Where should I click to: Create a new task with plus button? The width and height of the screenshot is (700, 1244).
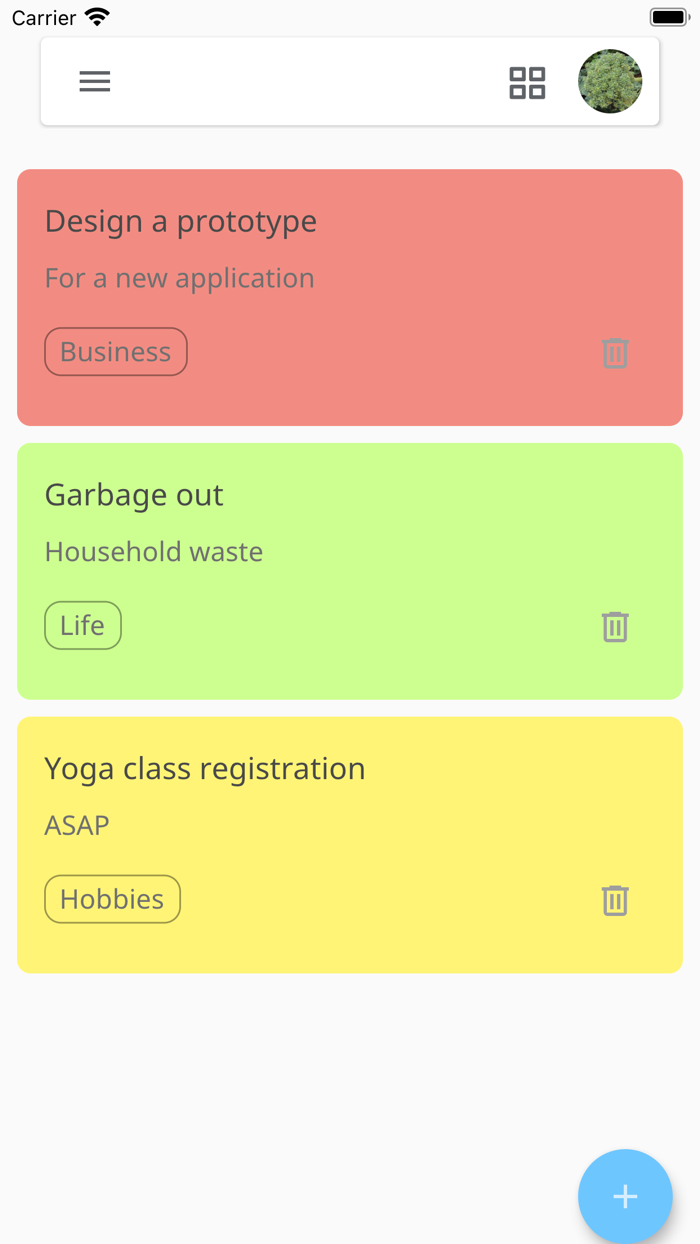point(625,1196)
